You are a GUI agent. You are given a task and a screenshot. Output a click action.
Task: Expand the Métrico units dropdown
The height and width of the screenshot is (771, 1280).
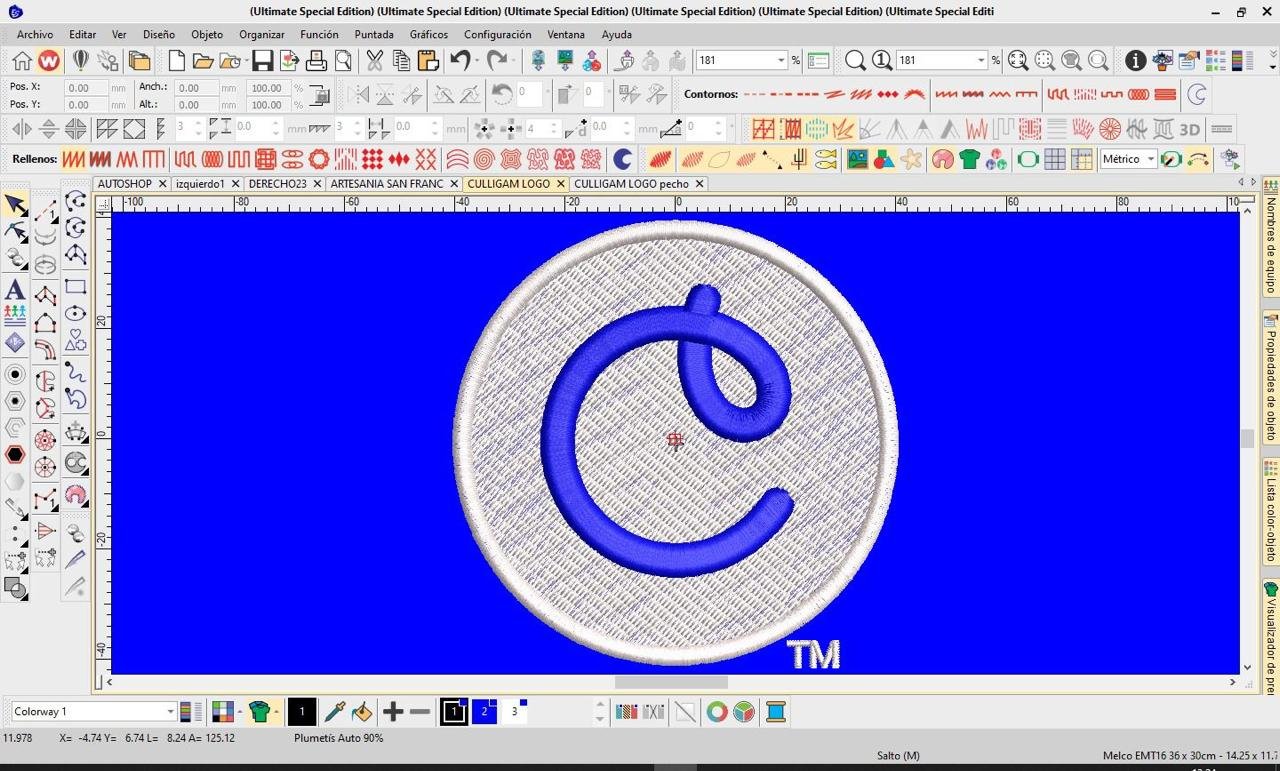pos(1151,159)
